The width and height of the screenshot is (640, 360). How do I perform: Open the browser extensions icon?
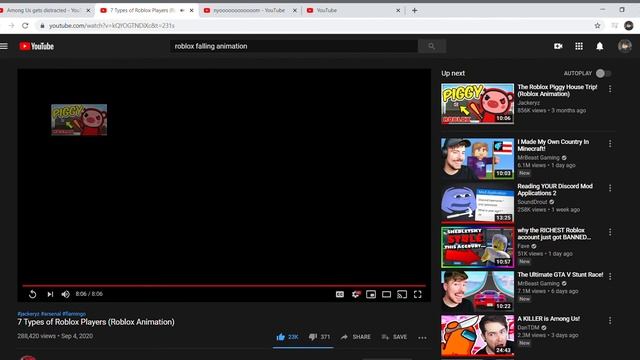tap(614, 25)
